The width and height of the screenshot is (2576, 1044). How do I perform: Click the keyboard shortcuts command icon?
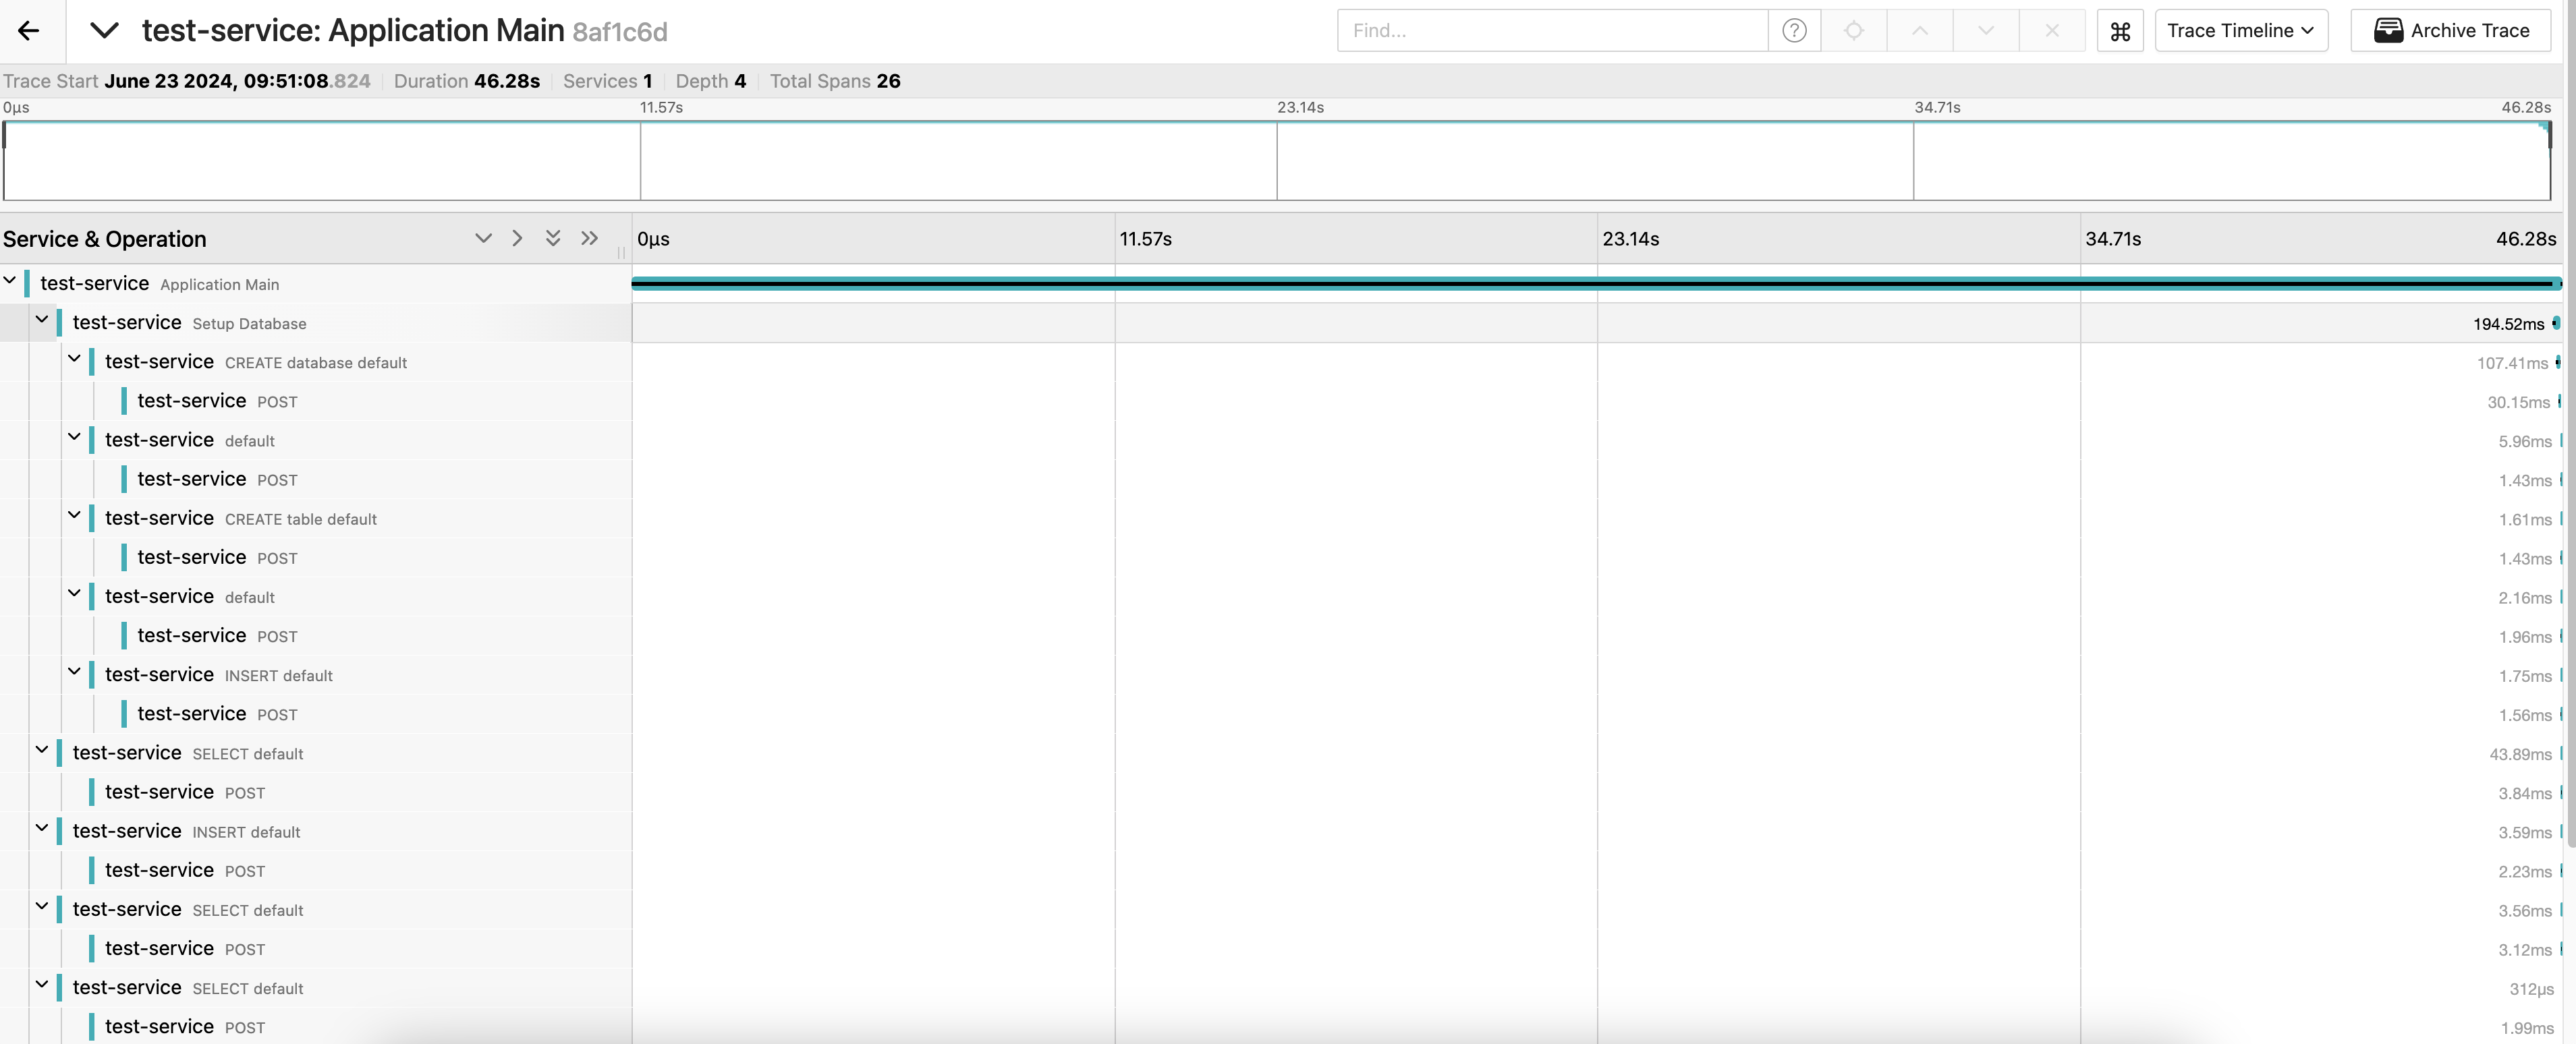[2121, 30]
